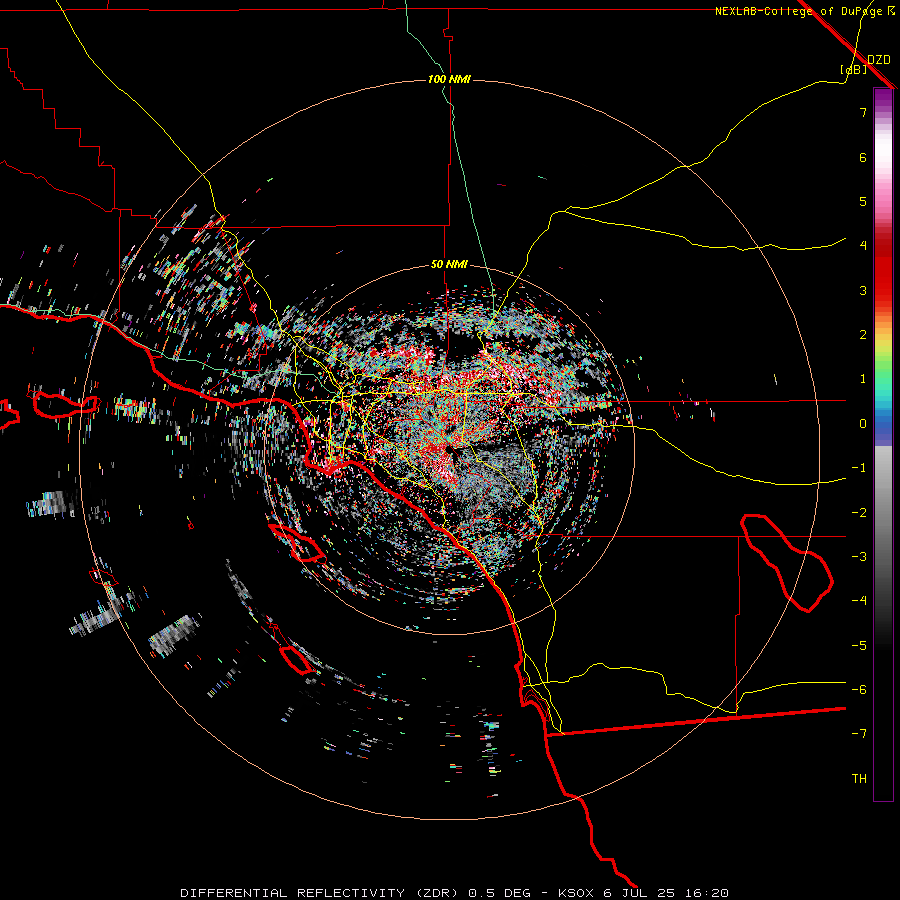The width and height of the screenshot is (900, 900).
Task: Click the red band of the ZDR color bar
Action: coord(883,270)
